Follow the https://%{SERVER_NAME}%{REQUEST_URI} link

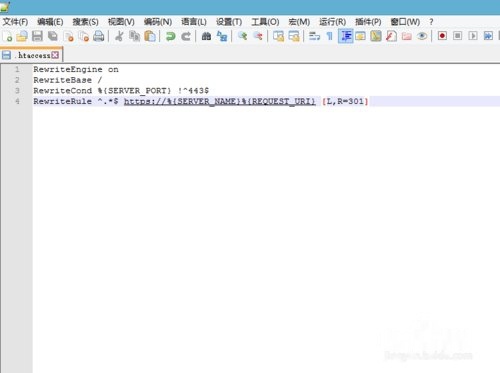pyautogui.click(x=220, y=101)
